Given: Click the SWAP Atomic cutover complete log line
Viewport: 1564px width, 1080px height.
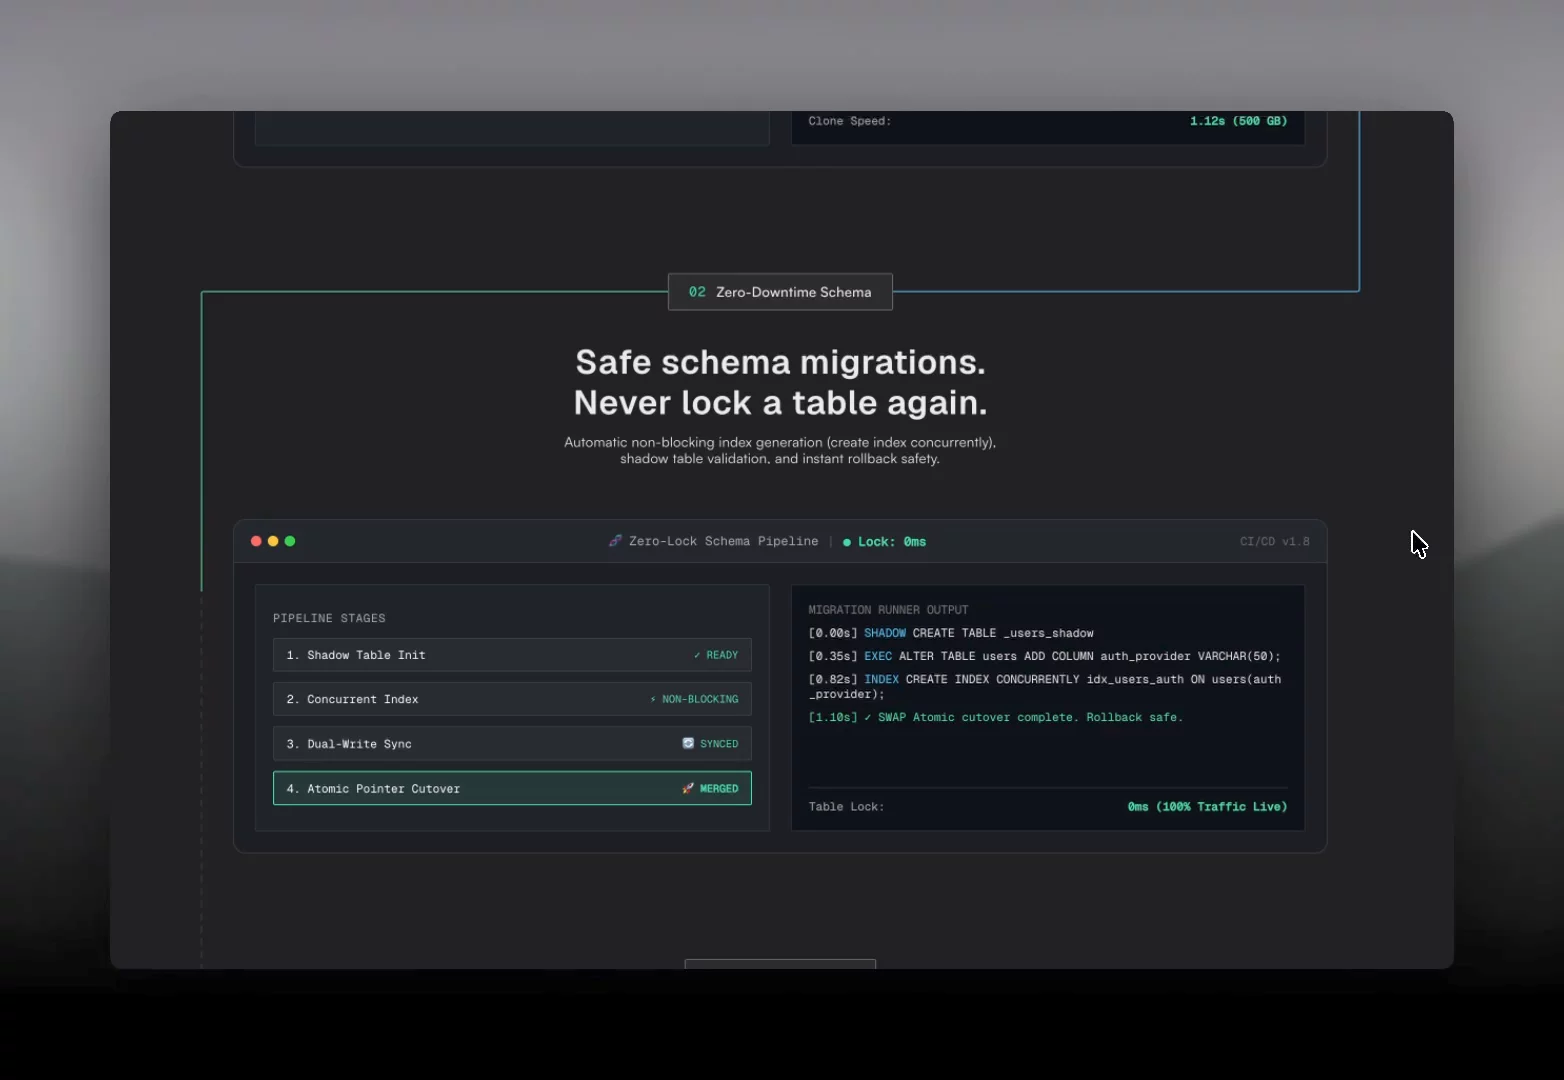Looking at the screenshot, I should click(x=995, y=717).
